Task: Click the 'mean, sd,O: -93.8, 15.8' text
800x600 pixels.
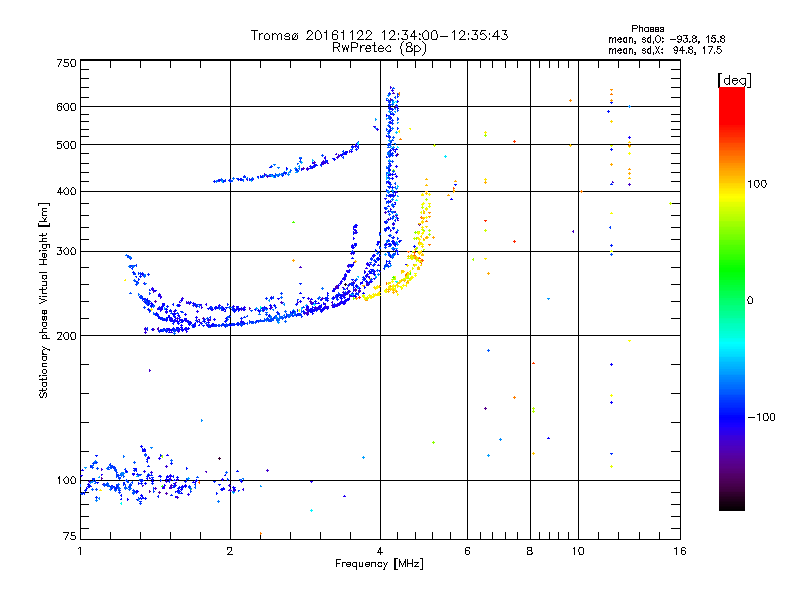Action: point(666,39)
